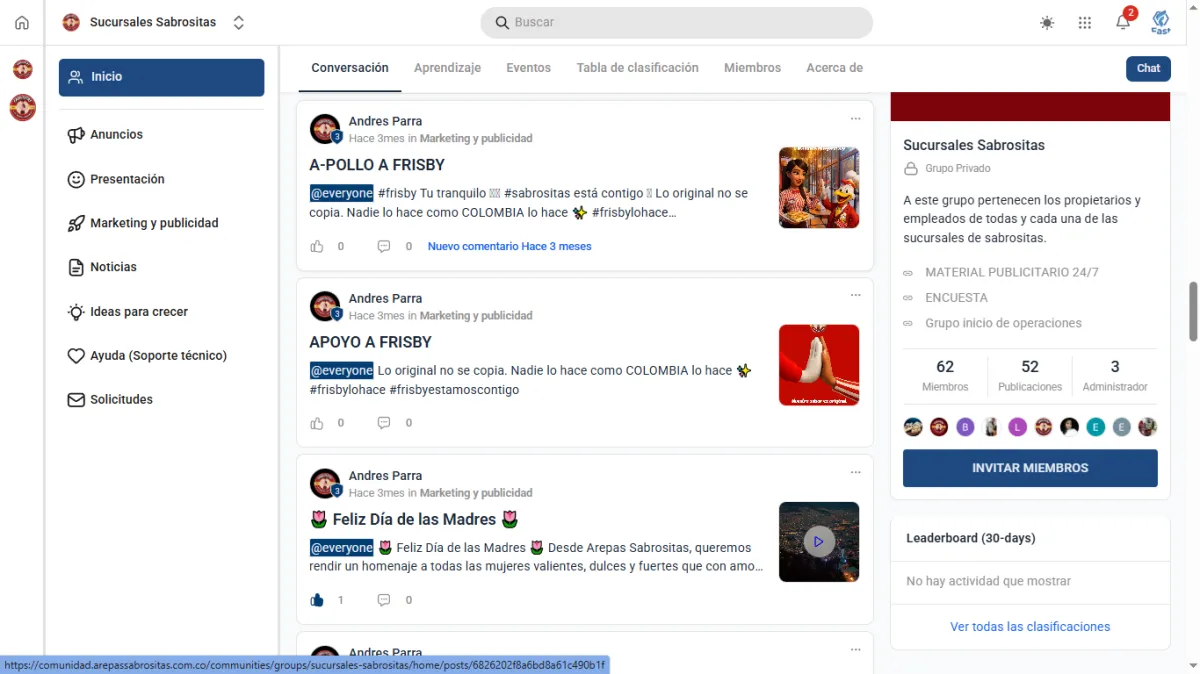
Task: Toggle like on Feliz Día de las Madres post
Action: pyautogui.click(x=317, y=600)
